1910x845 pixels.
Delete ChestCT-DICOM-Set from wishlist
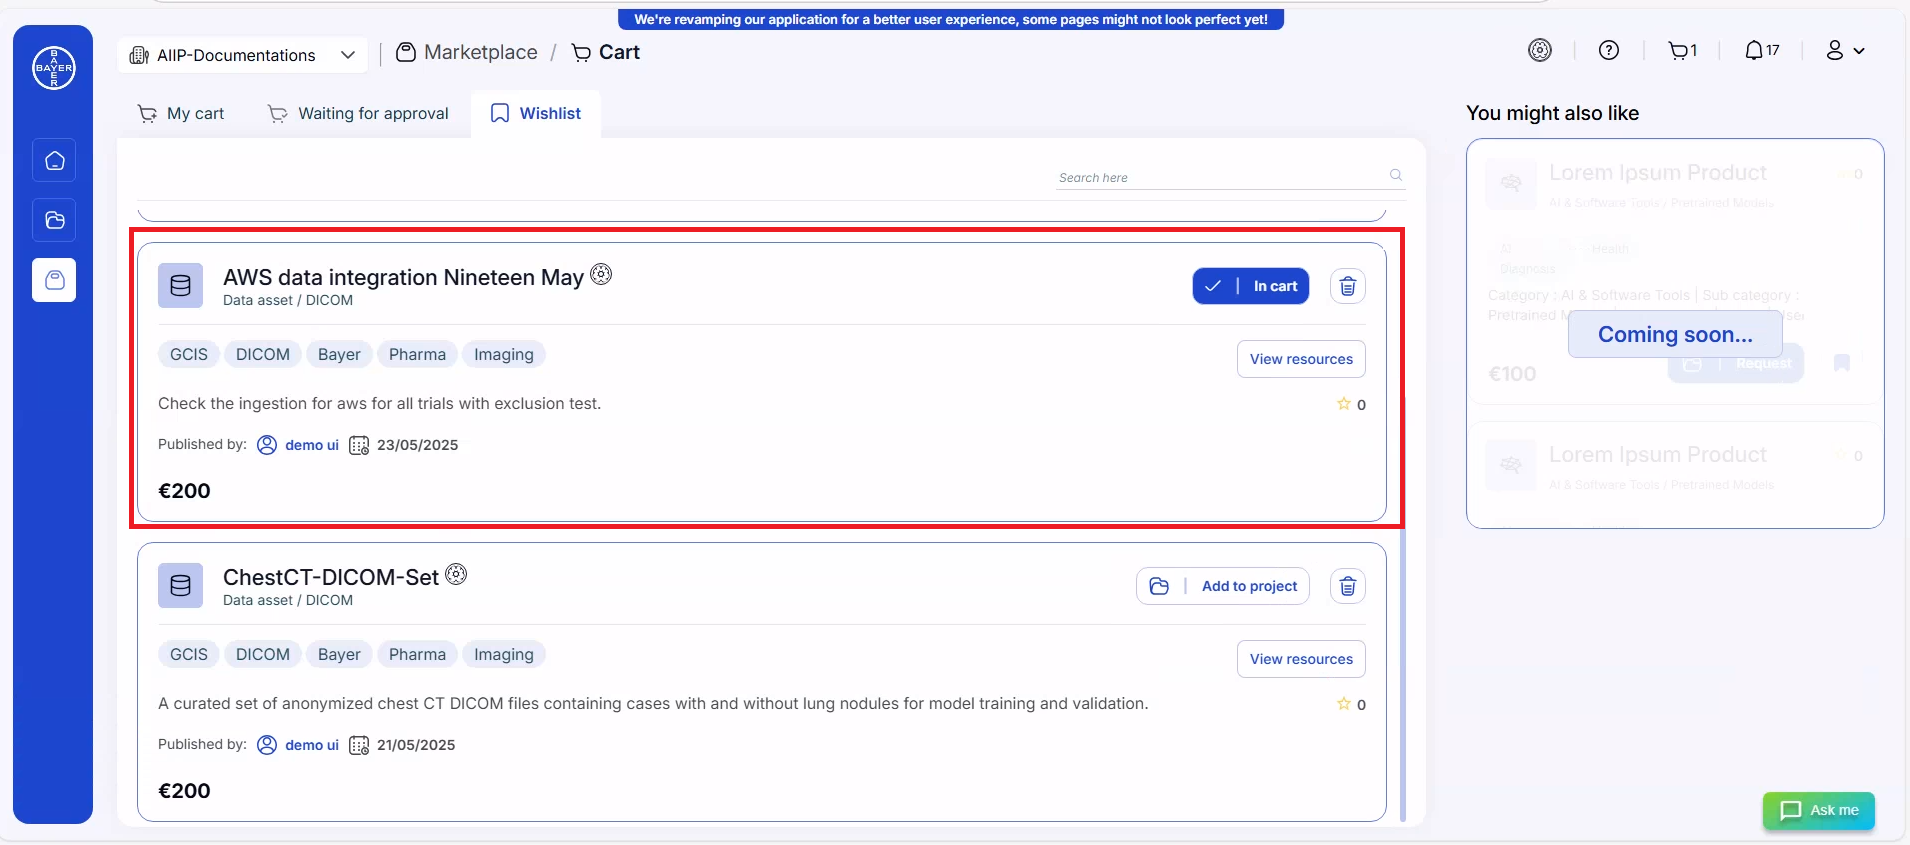pos(1348,586)
